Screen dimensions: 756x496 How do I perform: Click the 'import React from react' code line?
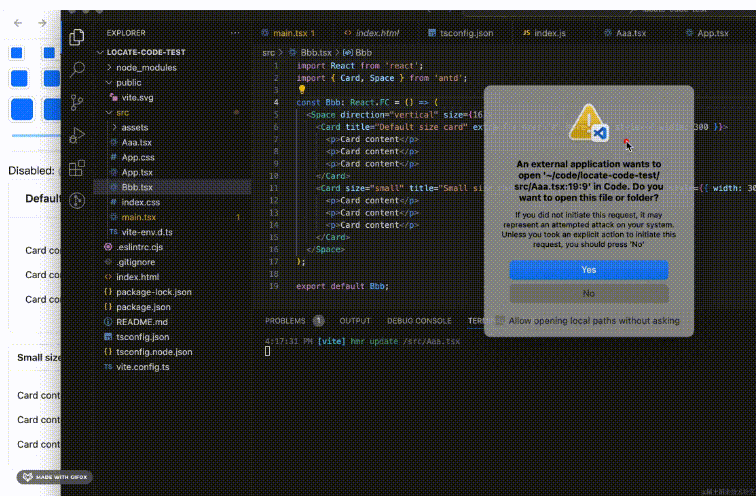(x=360, y=66)
